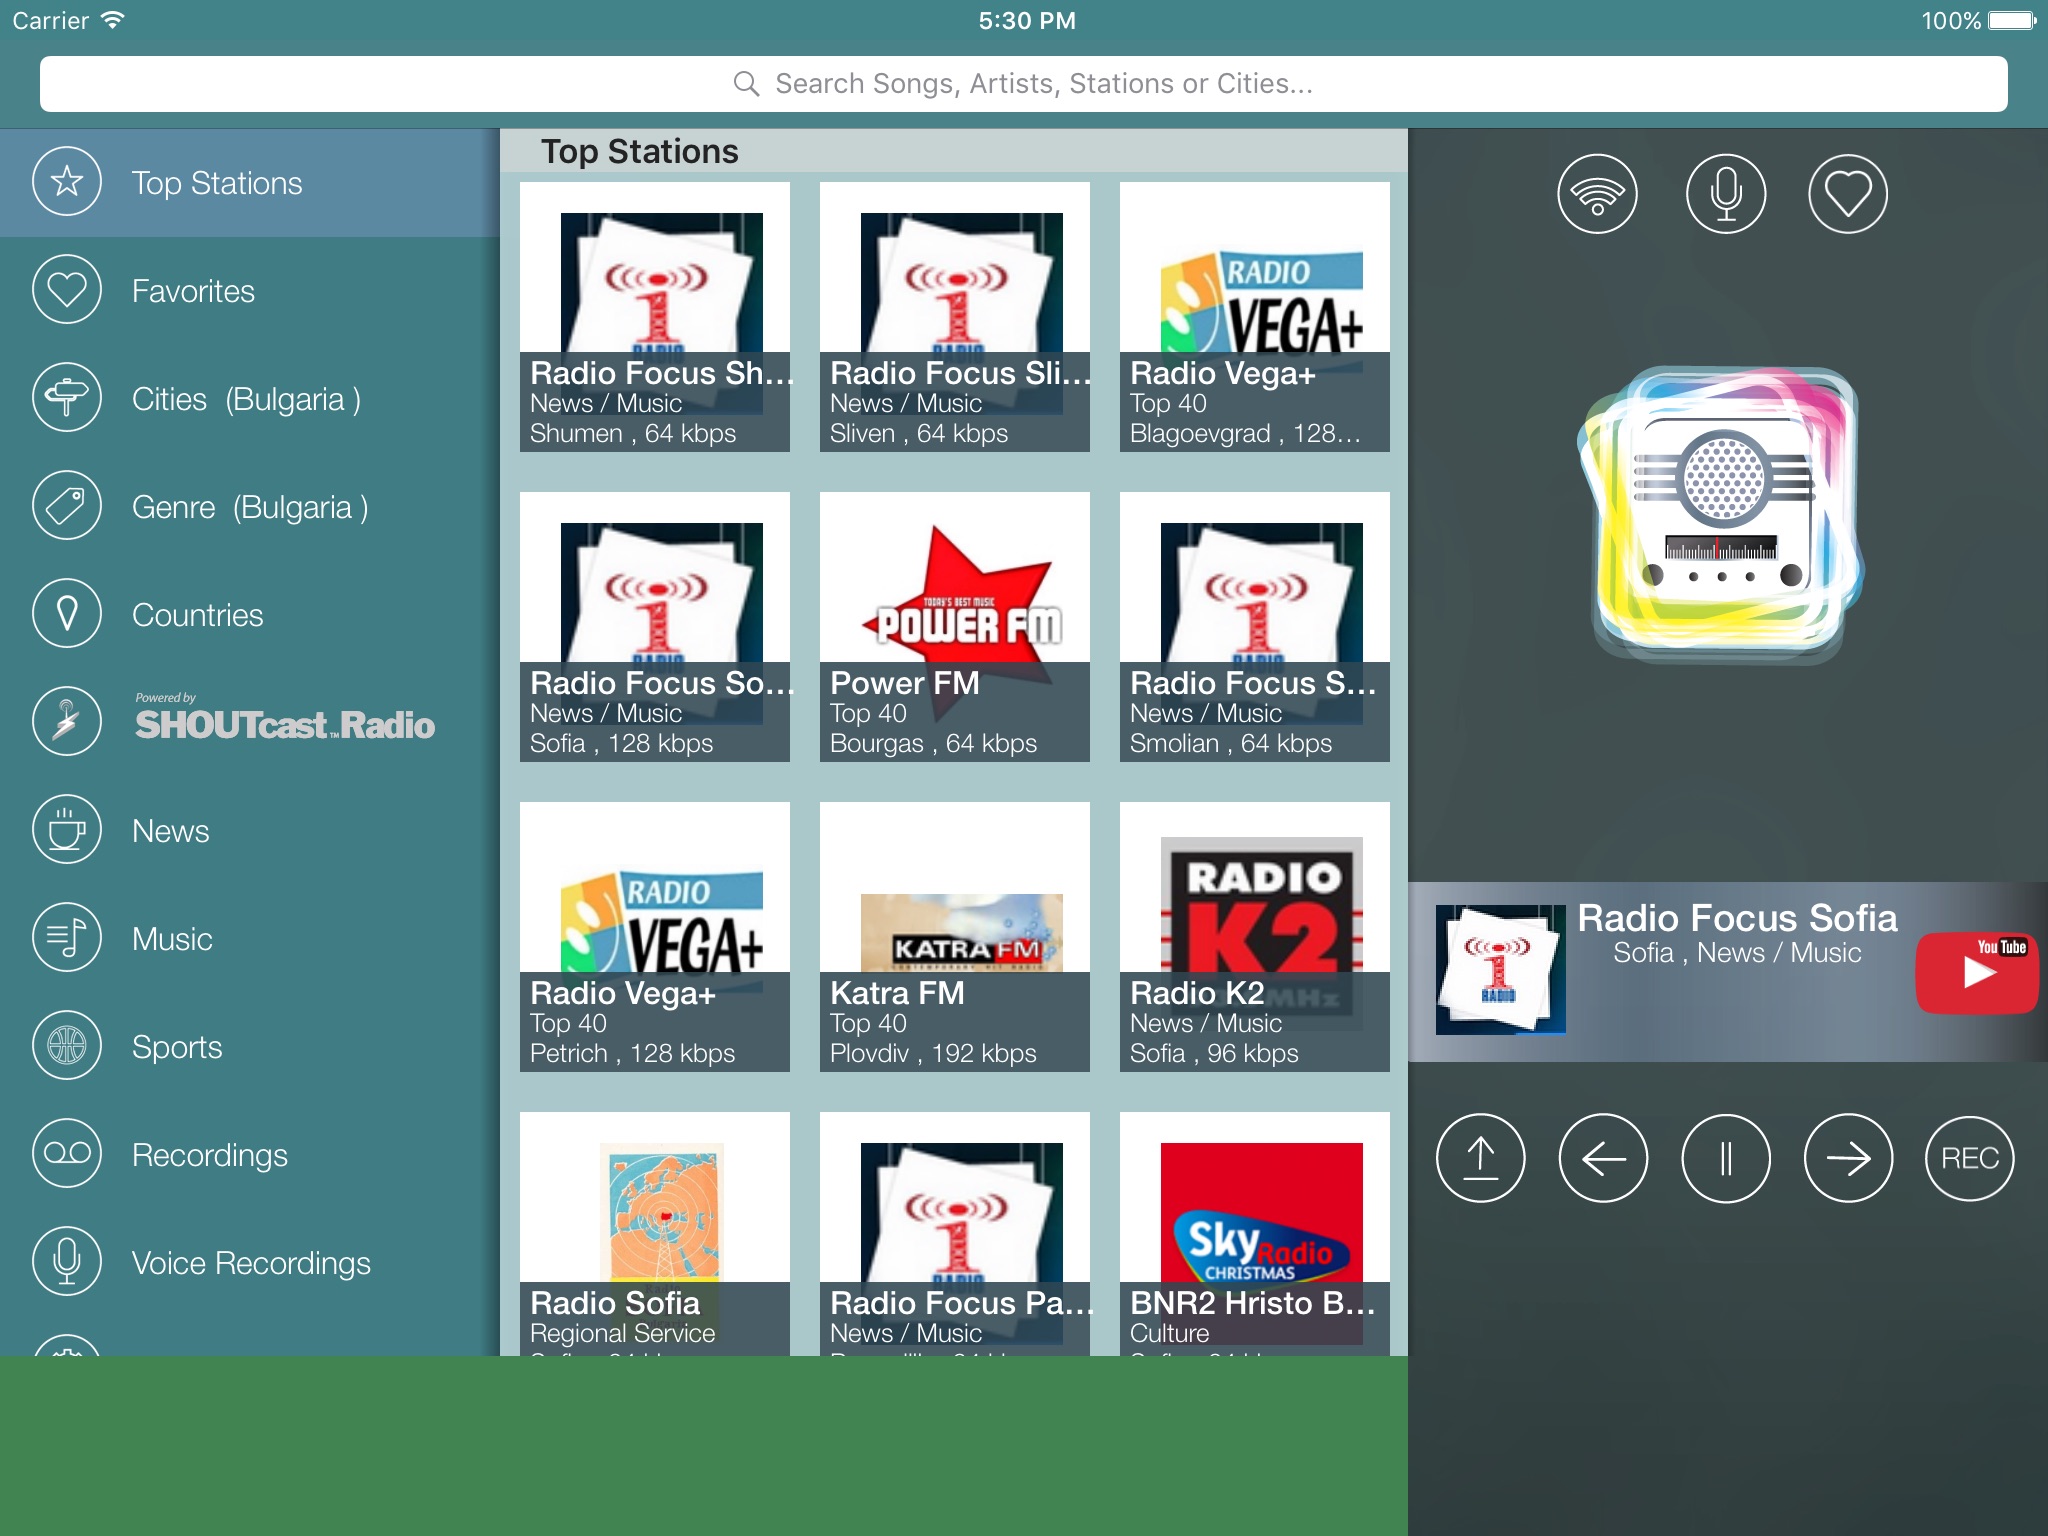Open the Recordings tape icon

click(67, 1154)
